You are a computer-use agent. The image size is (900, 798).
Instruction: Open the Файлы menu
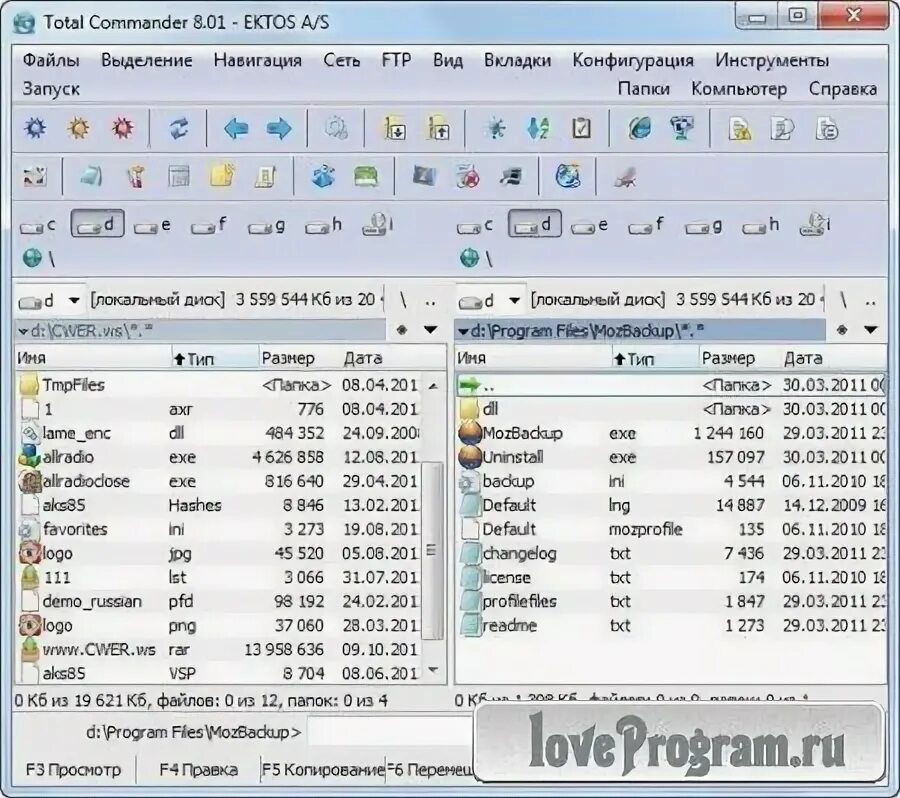(51, 60)
